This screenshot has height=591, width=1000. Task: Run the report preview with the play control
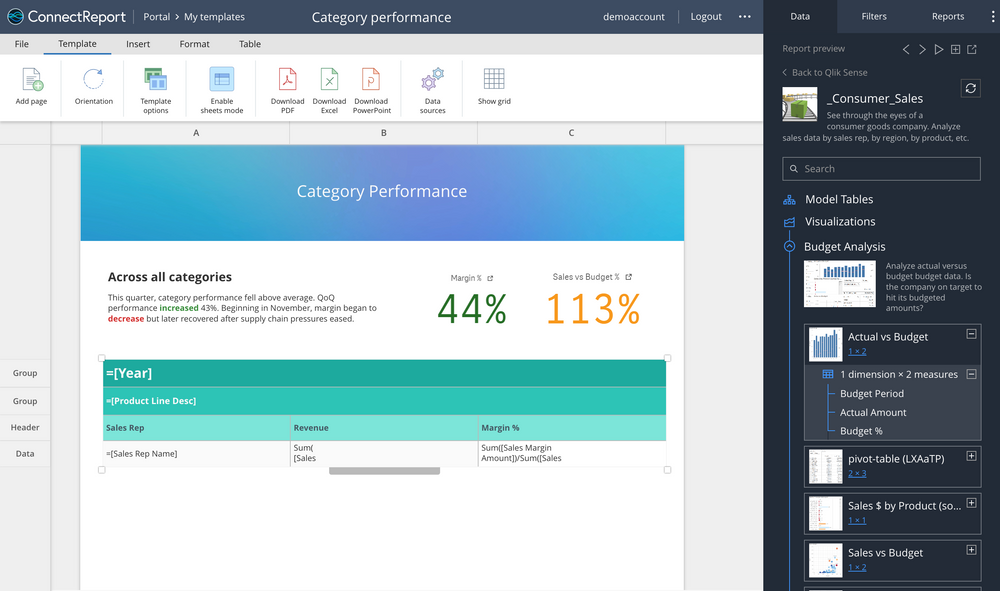938,48
